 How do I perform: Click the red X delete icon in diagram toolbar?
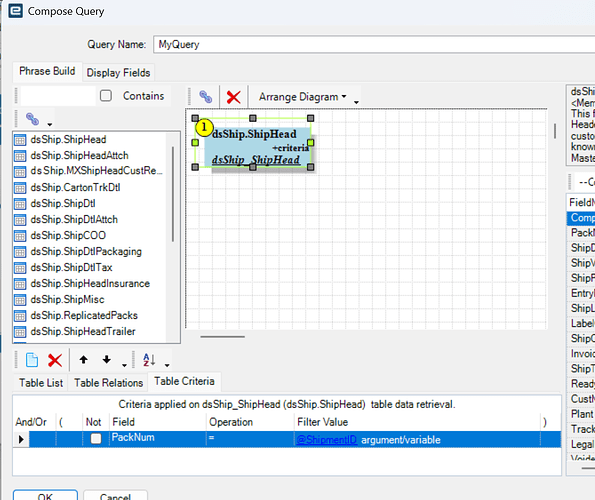(233, 97)
